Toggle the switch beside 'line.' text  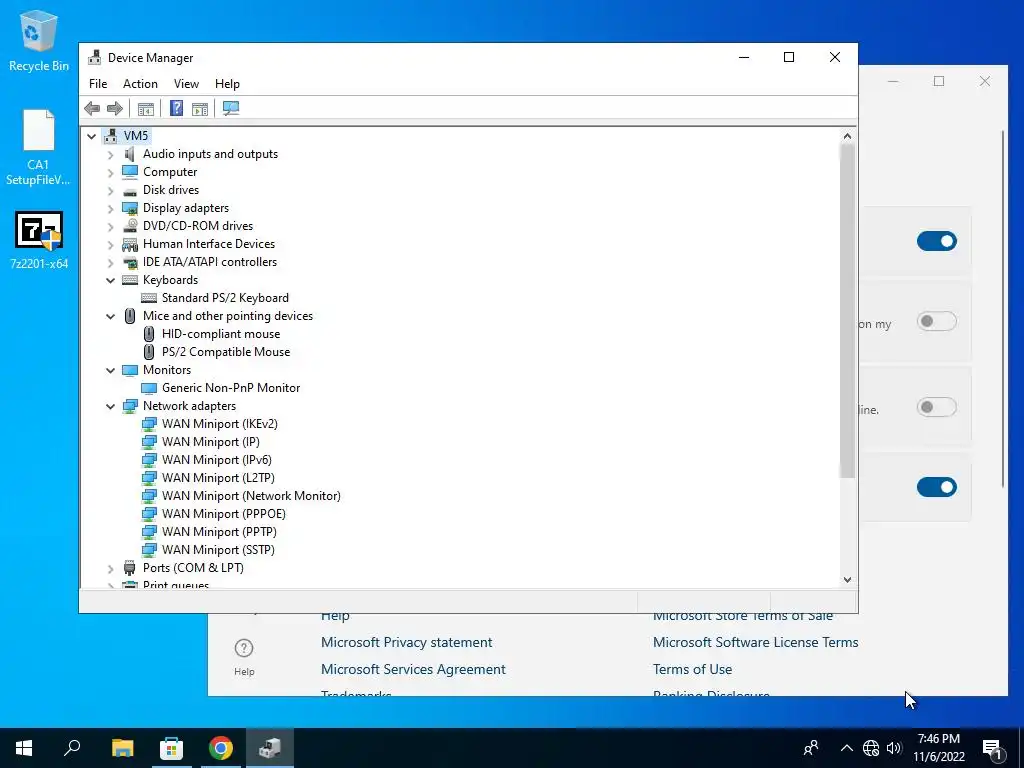tap(936, 408)
